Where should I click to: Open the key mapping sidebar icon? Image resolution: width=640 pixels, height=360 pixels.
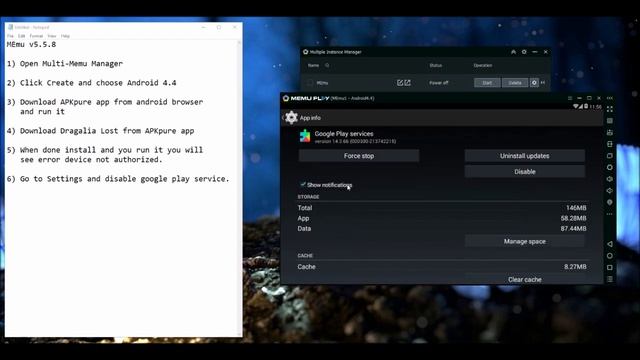(609, 121)
